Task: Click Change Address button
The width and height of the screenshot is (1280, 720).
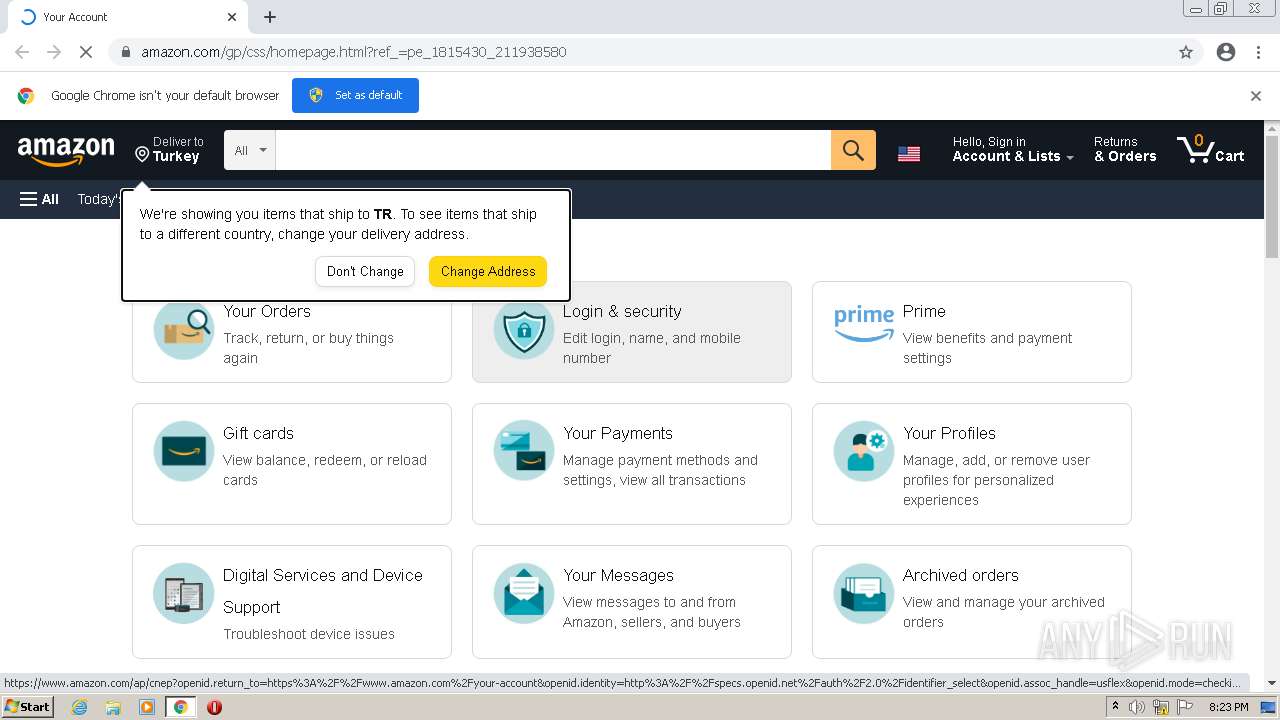Action: coord(488,271)
